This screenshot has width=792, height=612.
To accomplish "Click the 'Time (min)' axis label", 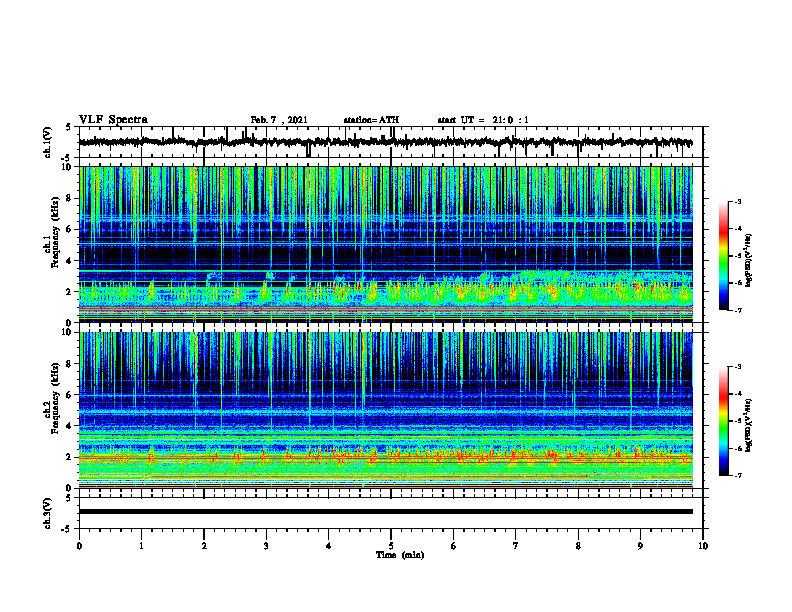I will (x=400, y=555).
